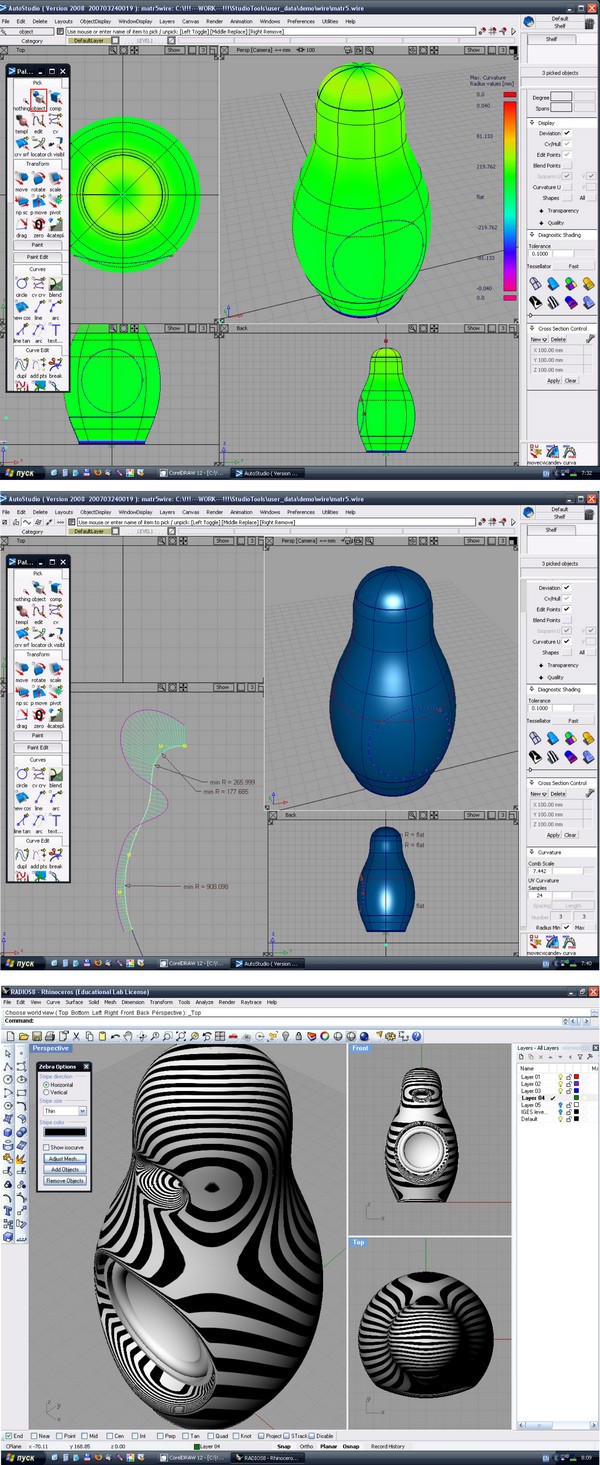Click the Layer 01 color swatch in Rhino
The width and height of the screenshot is (600, 1465).
(x=576, y=1077)
